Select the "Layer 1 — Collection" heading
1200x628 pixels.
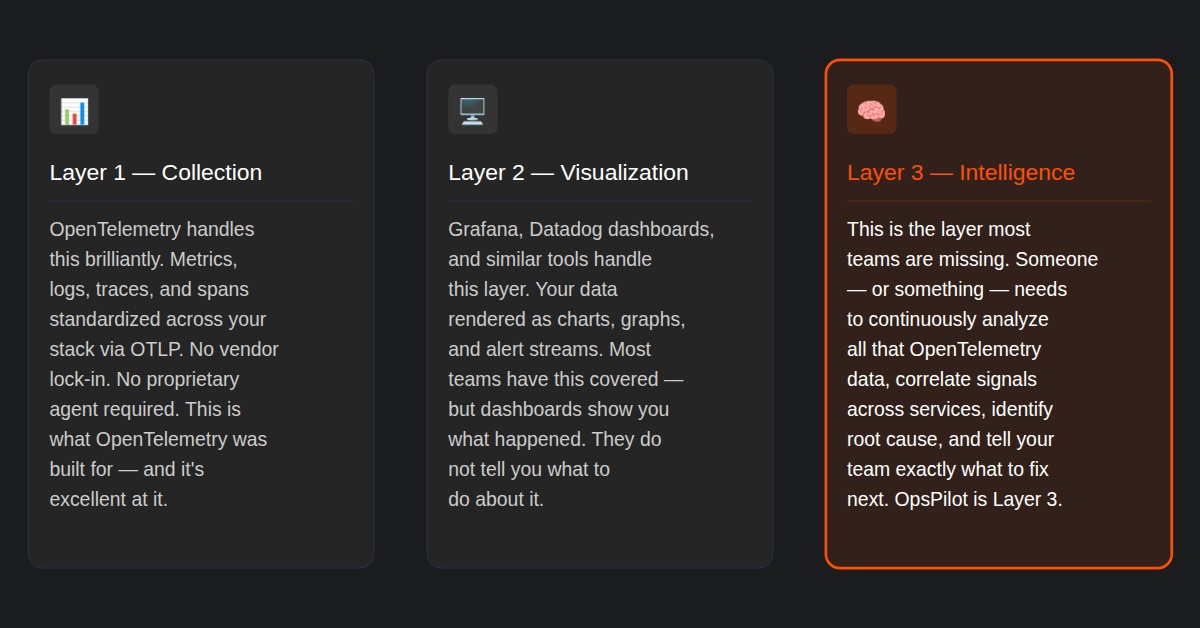pos(156,173)
